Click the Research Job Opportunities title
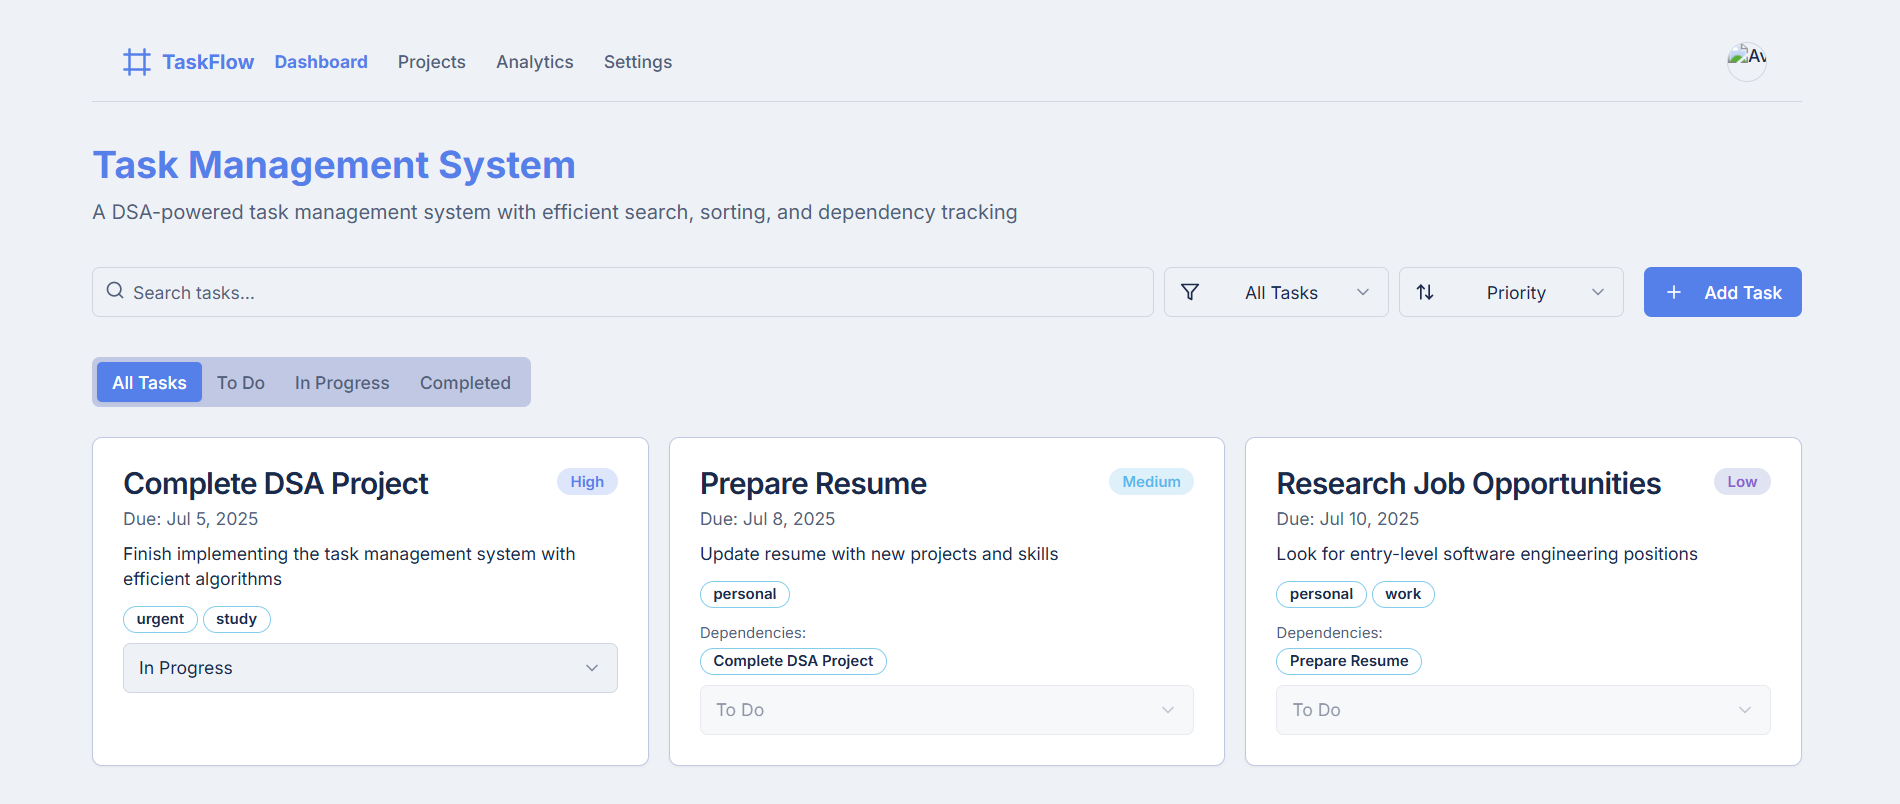 [1469, 484]
